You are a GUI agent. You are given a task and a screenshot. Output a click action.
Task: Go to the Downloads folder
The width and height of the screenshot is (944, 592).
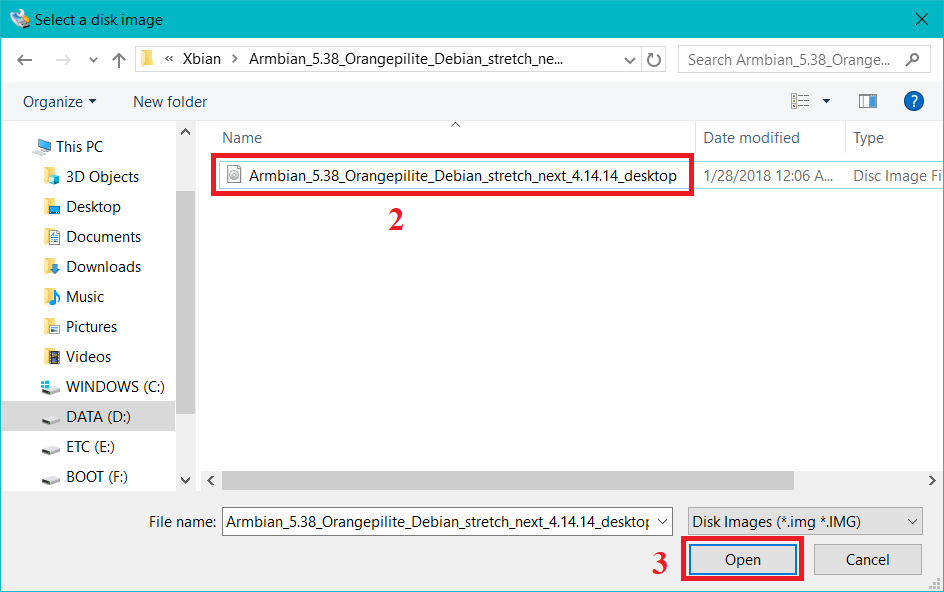(x=104, y=267)
